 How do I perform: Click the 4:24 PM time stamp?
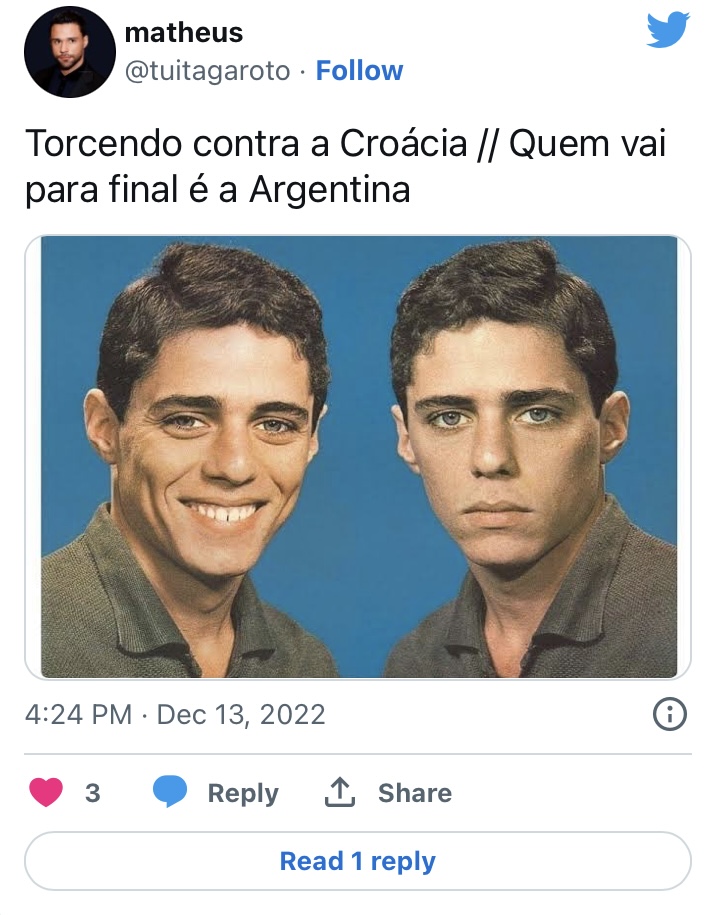[x=78, y=714]
